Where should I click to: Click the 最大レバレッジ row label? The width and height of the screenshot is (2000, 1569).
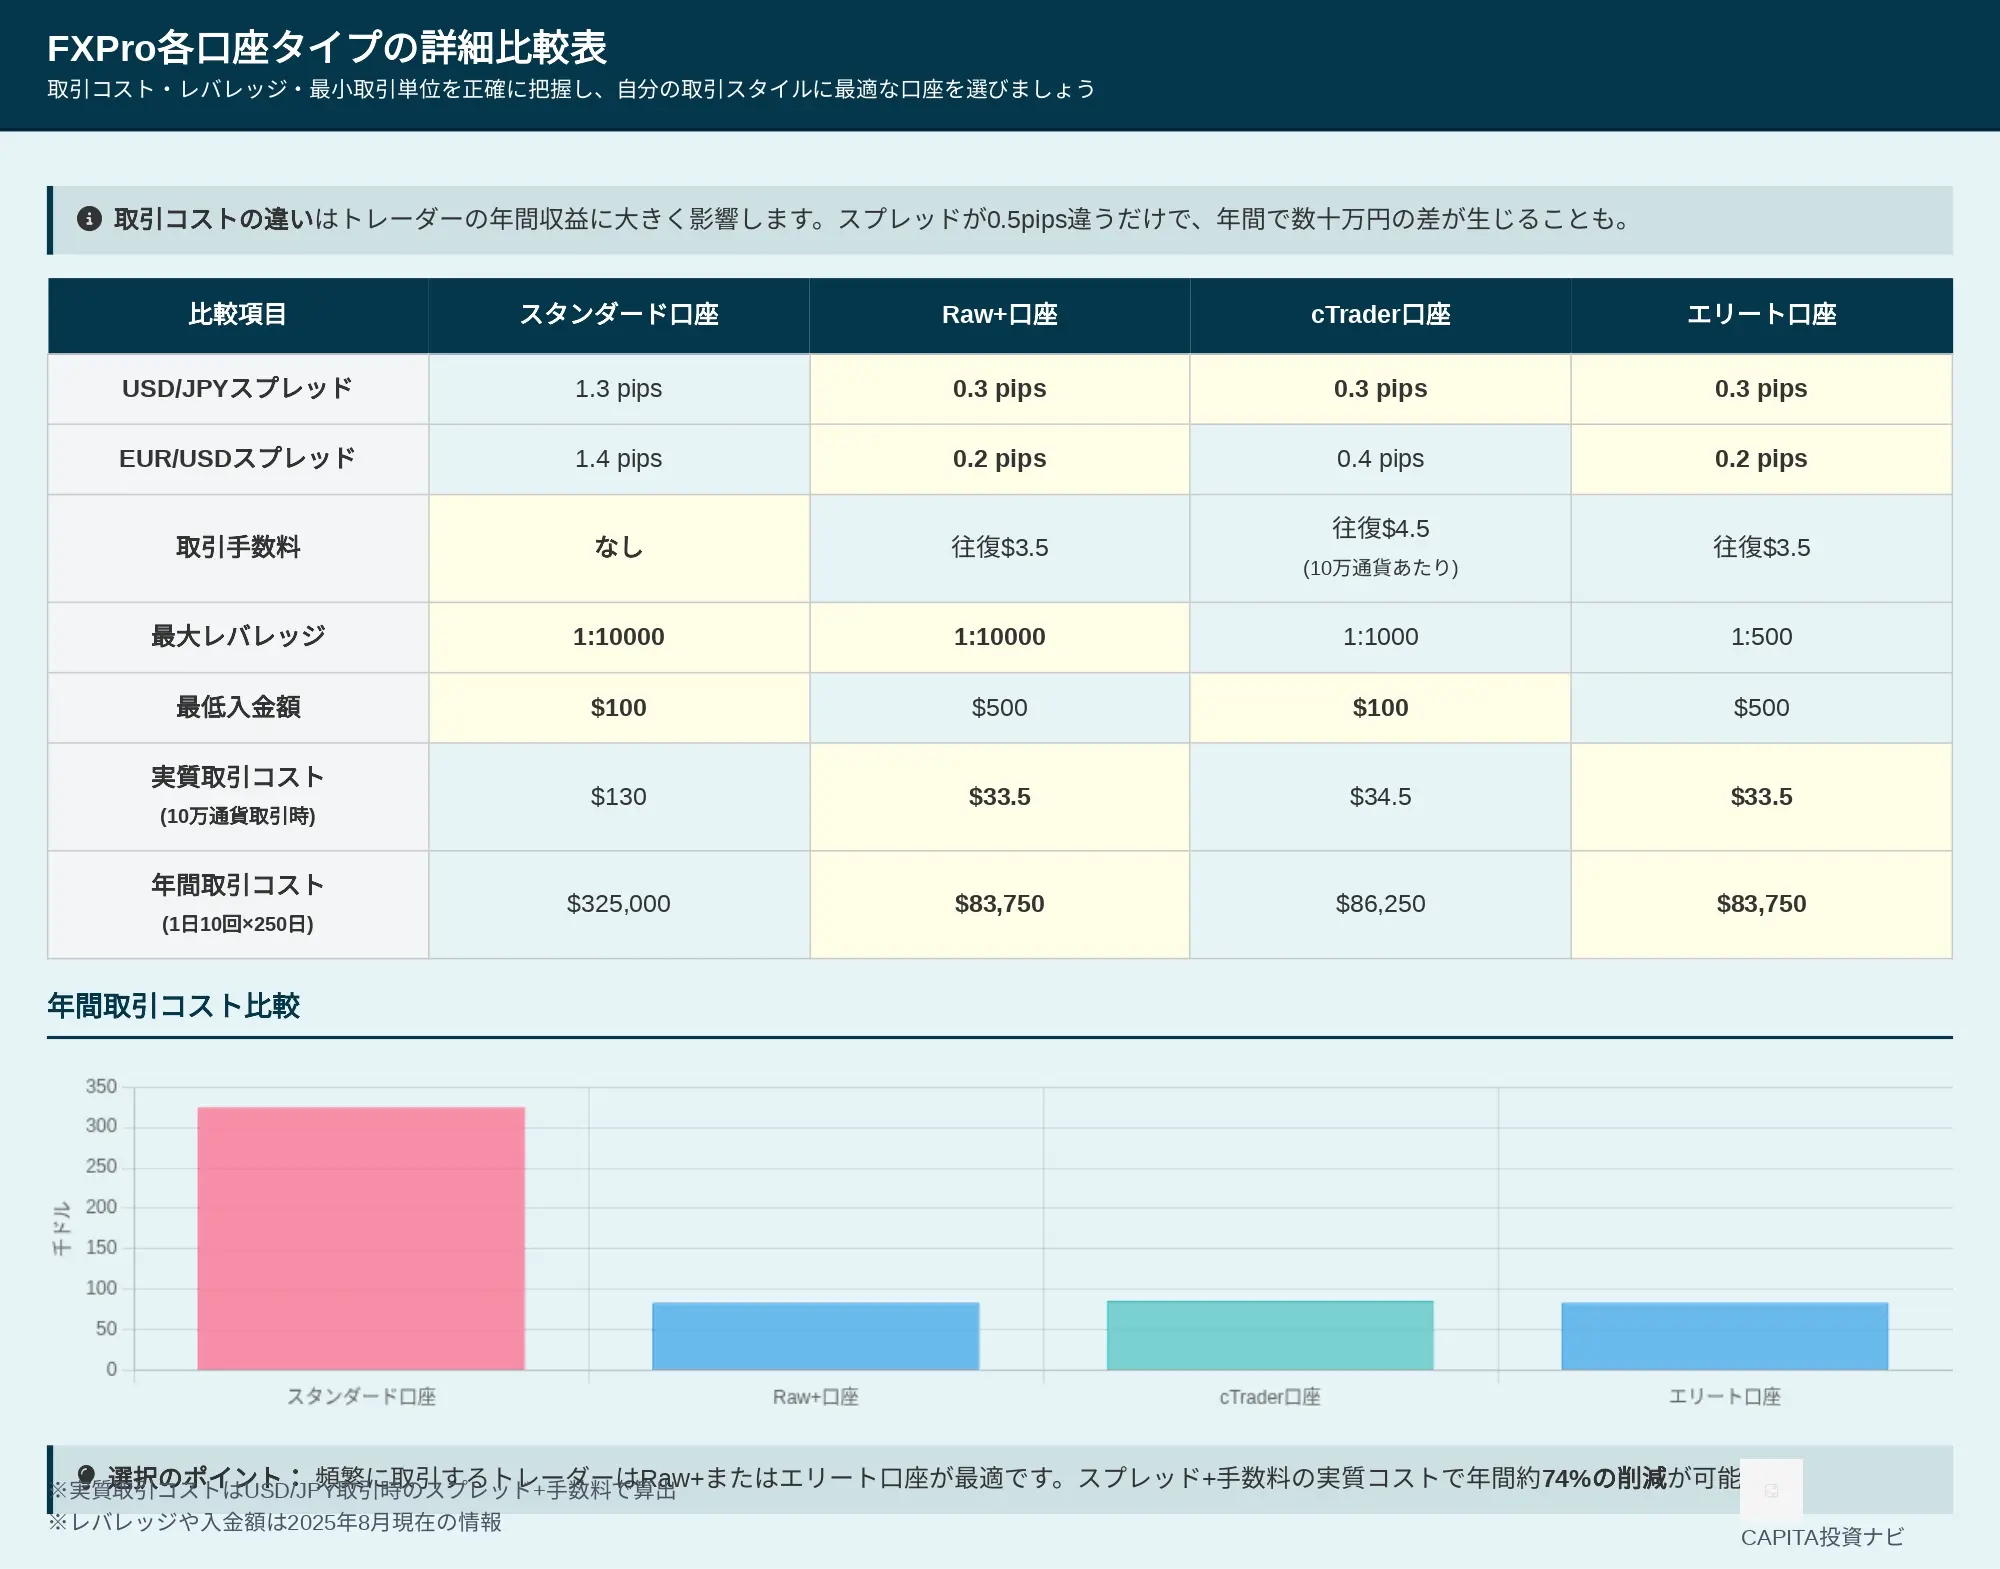pos(238,637)
